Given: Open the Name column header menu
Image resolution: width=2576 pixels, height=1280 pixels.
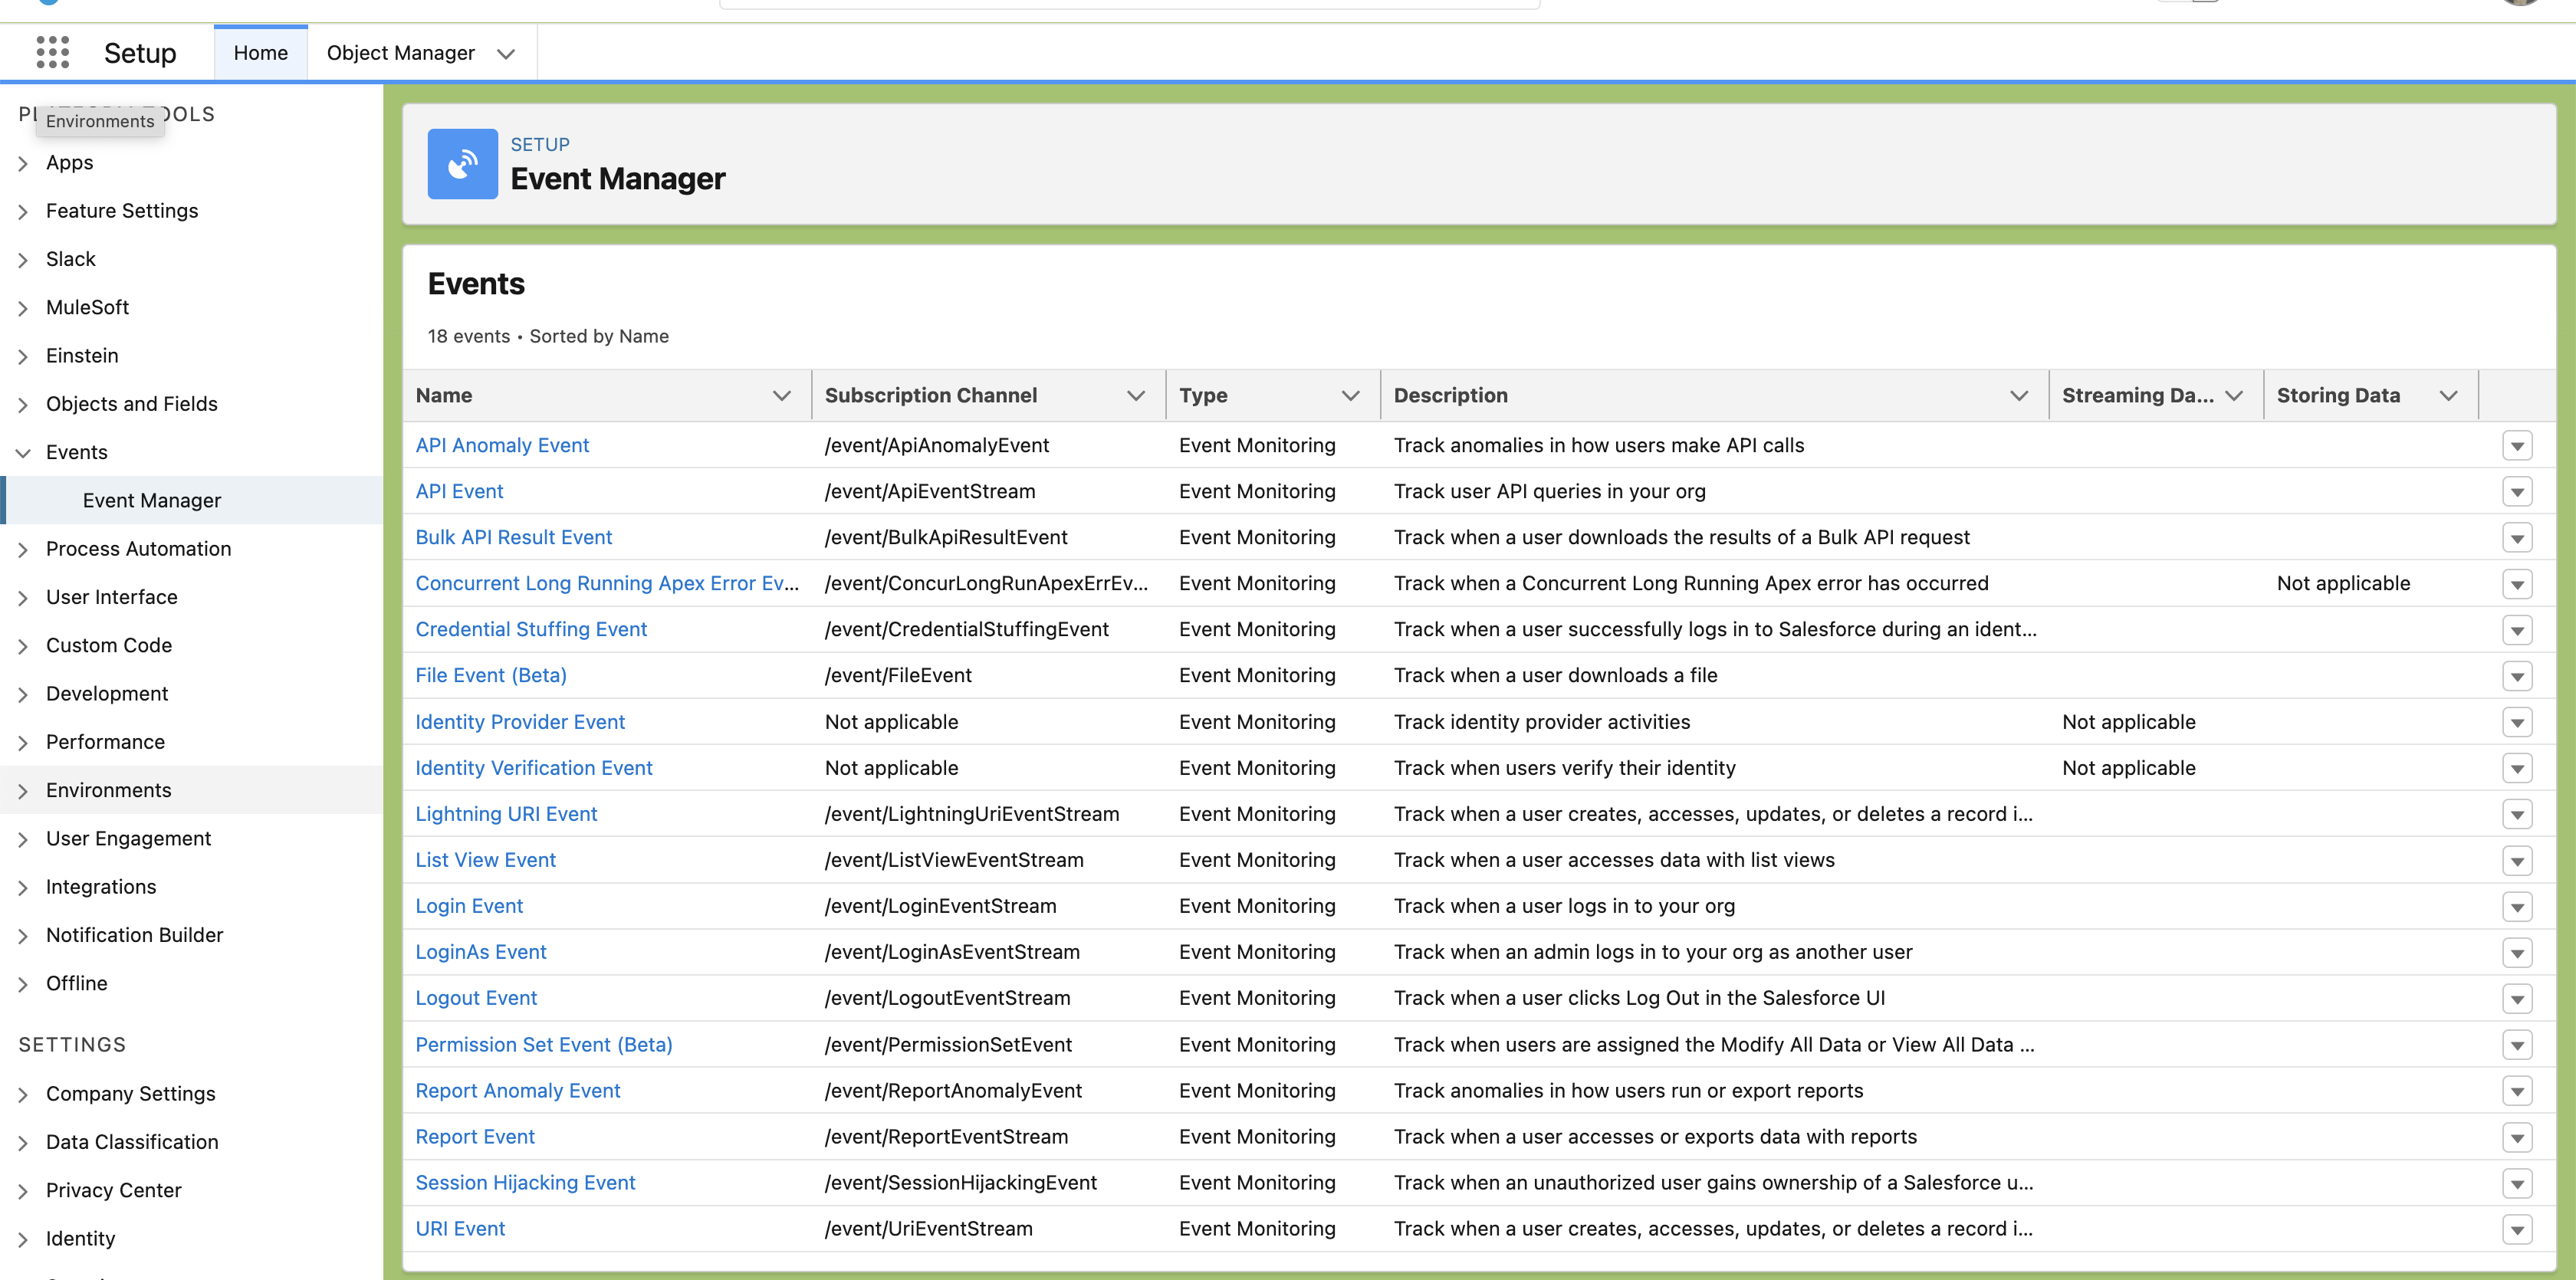Looking at the screenshot, I should click(x=781, y=396).
